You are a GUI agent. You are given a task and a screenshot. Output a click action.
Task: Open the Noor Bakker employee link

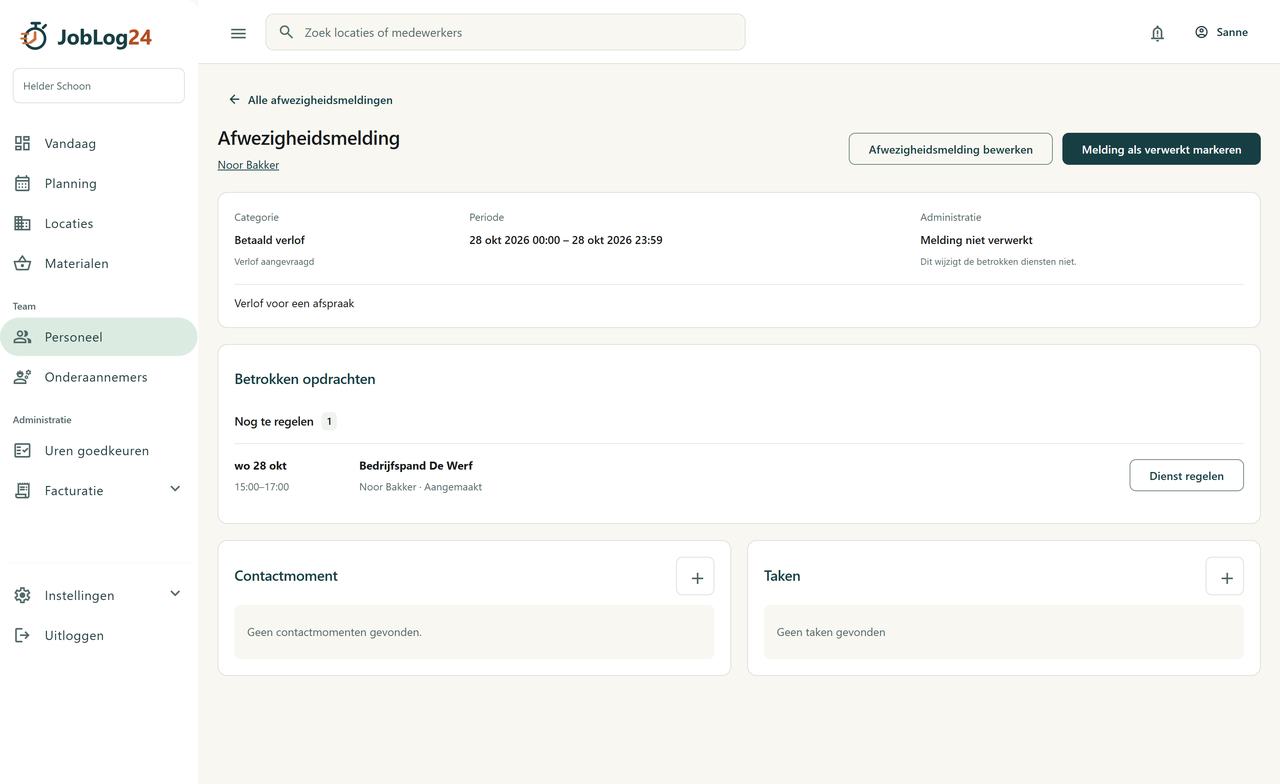pos(248,165)
